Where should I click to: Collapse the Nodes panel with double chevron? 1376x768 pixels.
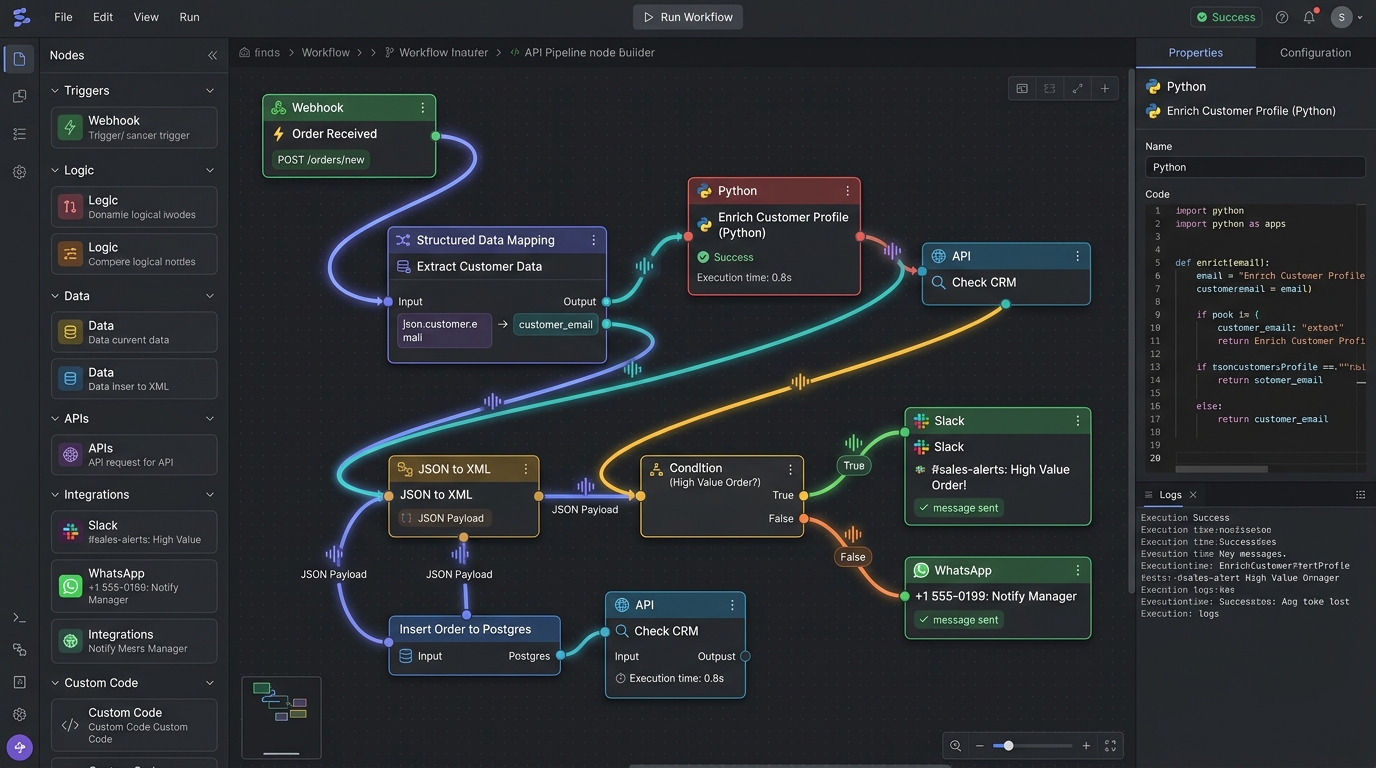click(x=212, y=56)
